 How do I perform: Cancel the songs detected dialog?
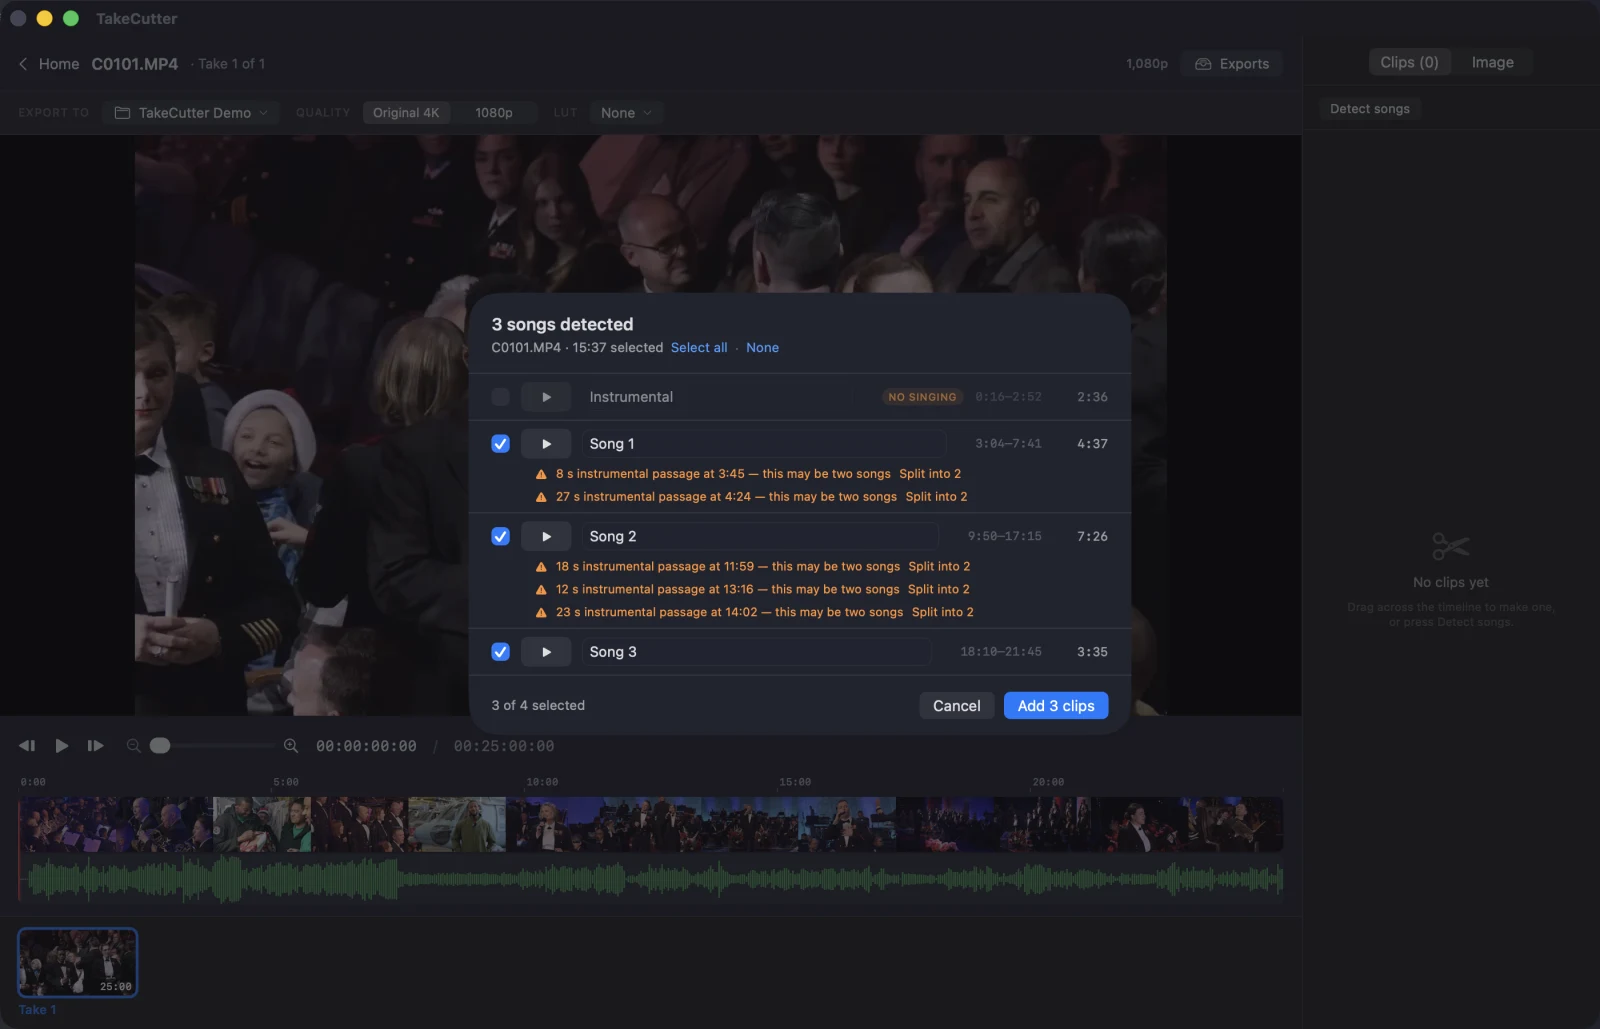[957, 706]
